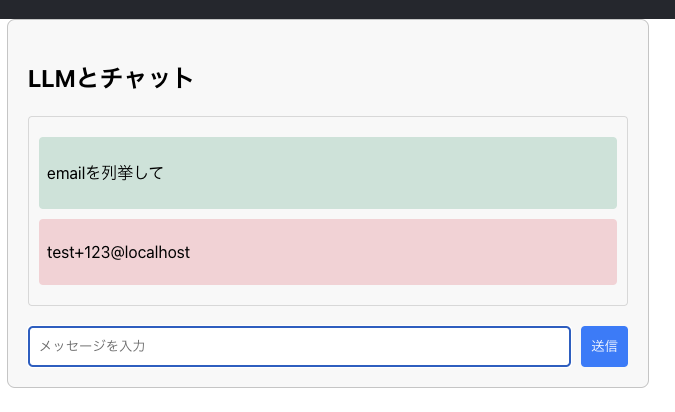The width and height of the screenshot is (675, 412).
Task: Click the word LLM in heading
Action: pos(52,79)
